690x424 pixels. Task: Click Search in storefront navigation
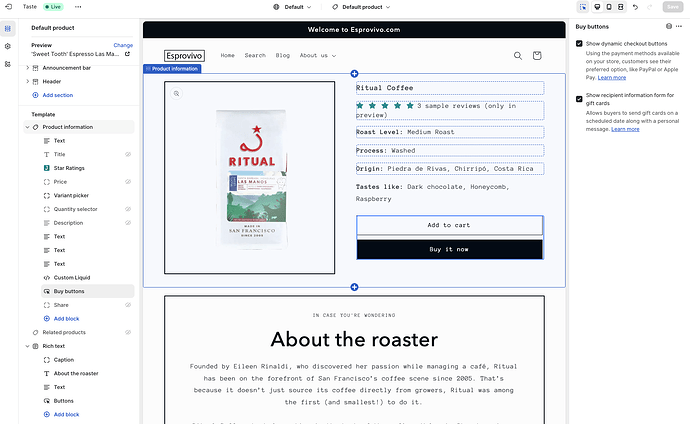tap(255, 55)
